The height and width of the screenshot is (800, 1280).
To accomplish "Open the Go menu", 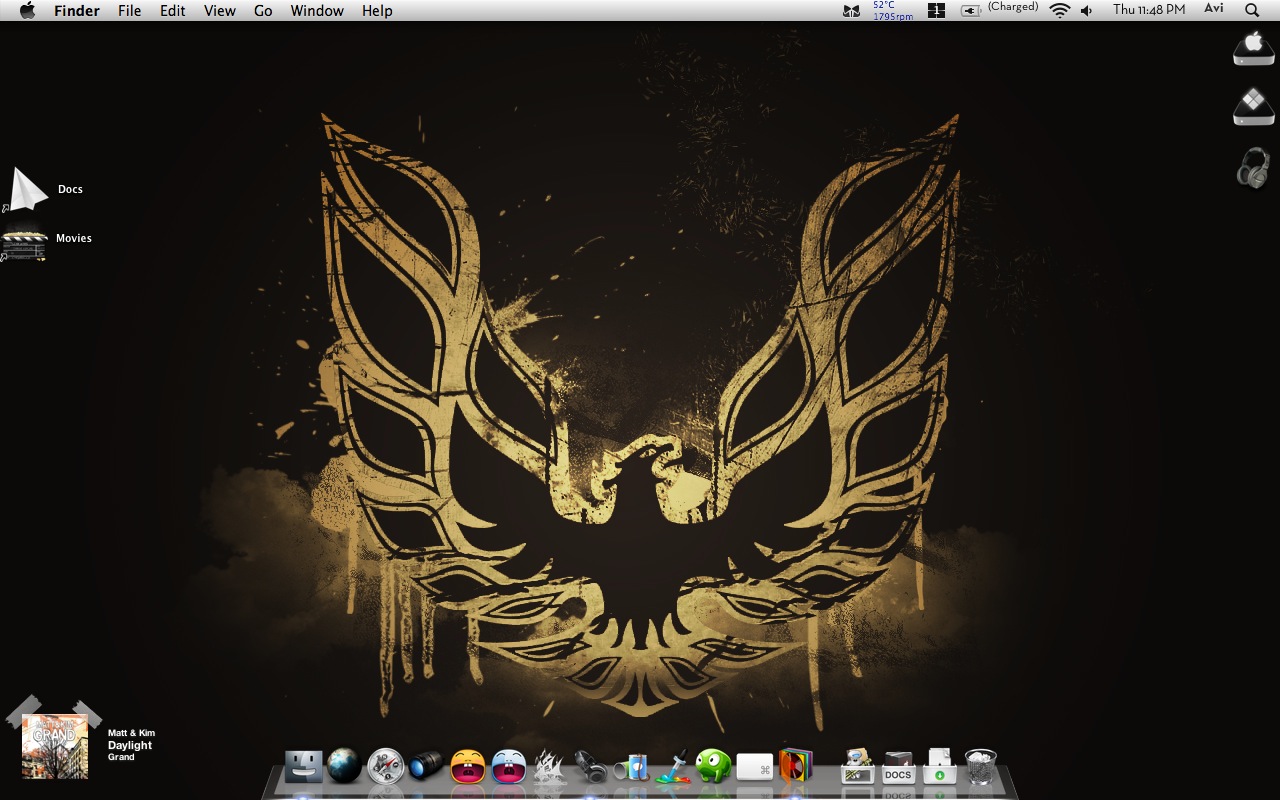I will coord(263,10).
